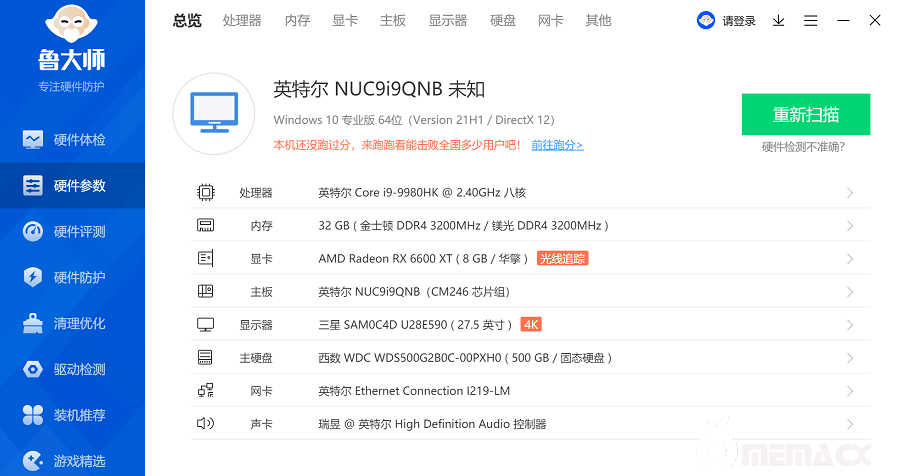Open 驱动检测 menu label
This screenshot has width=898, height=476.
[80, 369]
